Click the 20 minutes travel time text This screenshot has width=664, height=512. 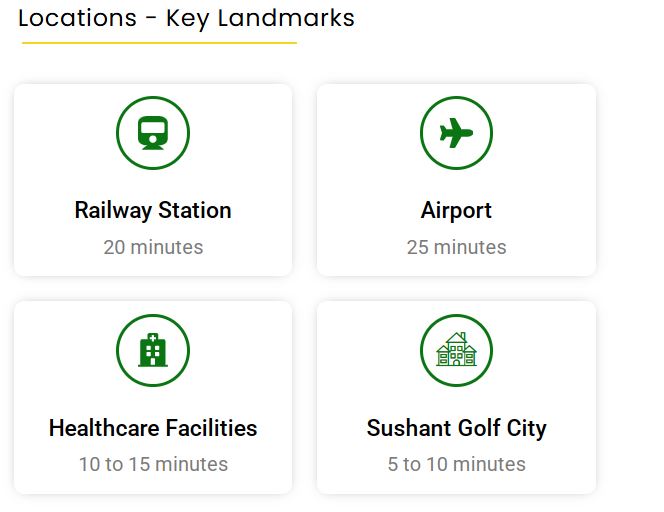(x=153, y=247)
